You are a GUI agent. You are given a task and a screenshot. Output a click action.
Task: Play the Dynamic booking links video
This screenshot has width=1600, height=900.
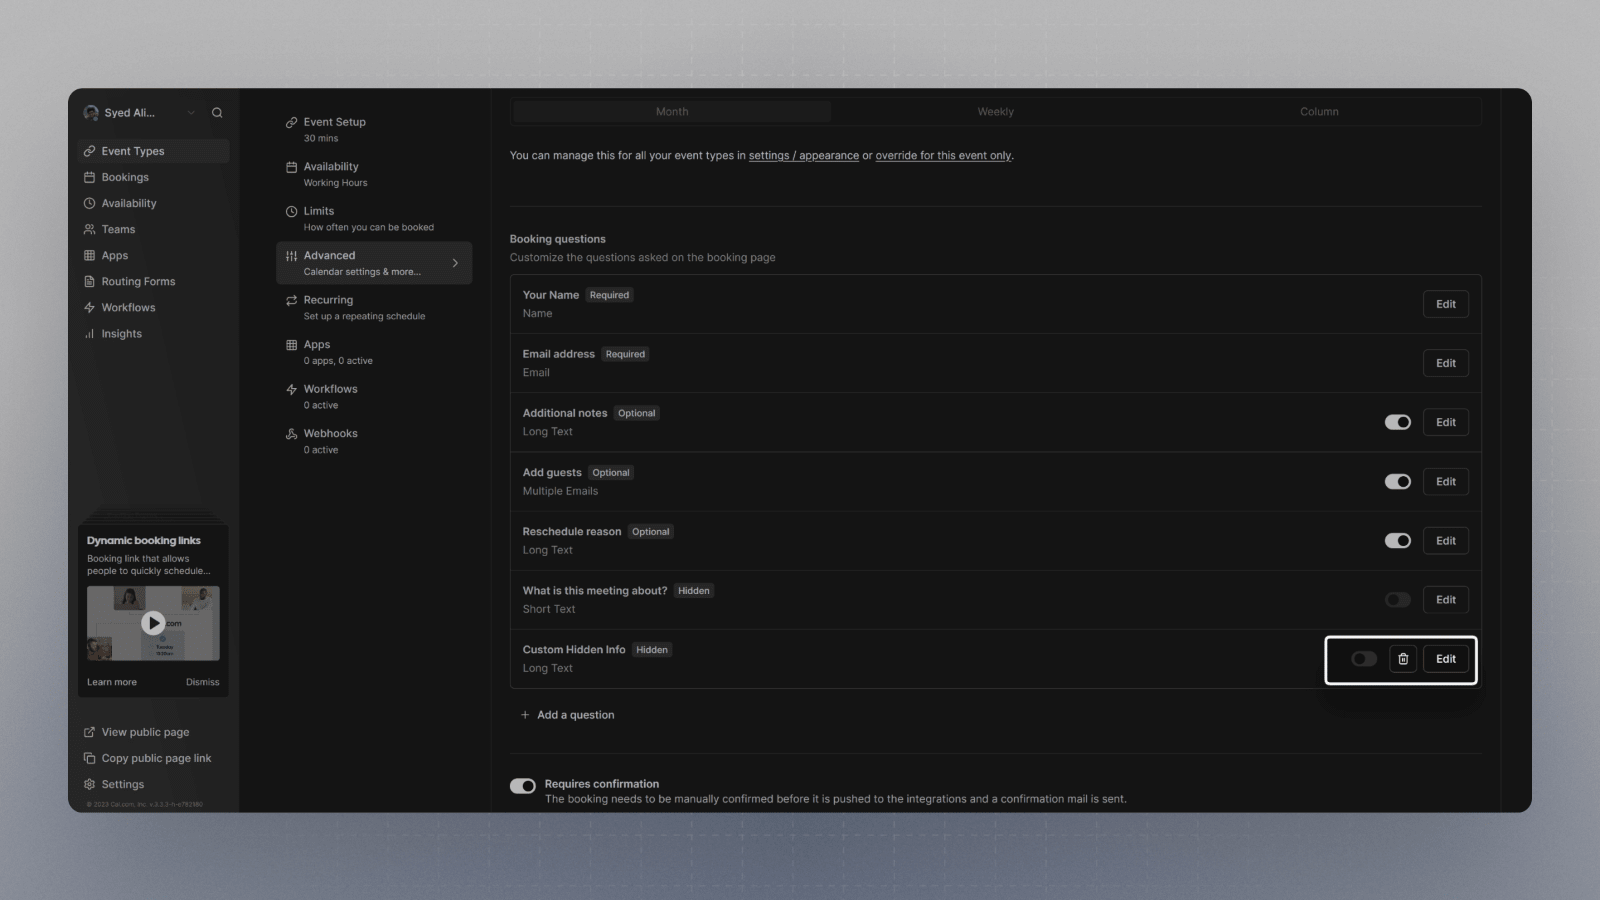[x=153, y=623]
